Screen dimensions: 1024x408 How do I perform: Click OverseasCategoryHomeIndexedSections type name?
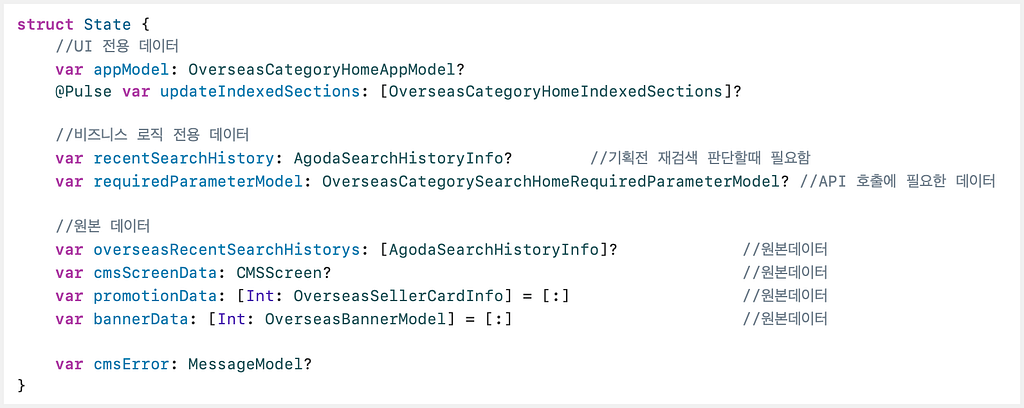tap(556, 91)
